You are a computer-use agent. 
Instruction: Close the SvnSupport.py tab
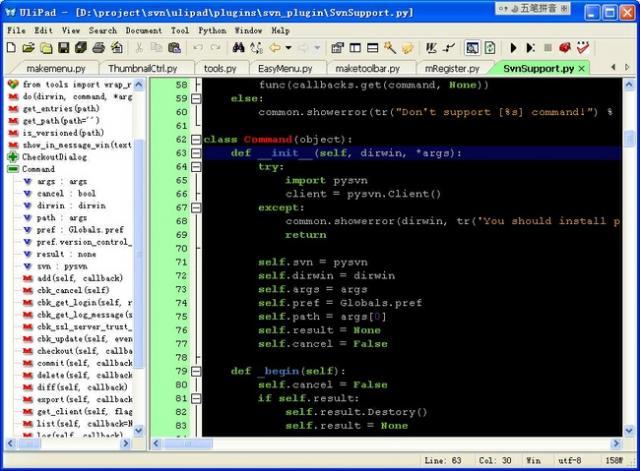[x=579, y=68]
